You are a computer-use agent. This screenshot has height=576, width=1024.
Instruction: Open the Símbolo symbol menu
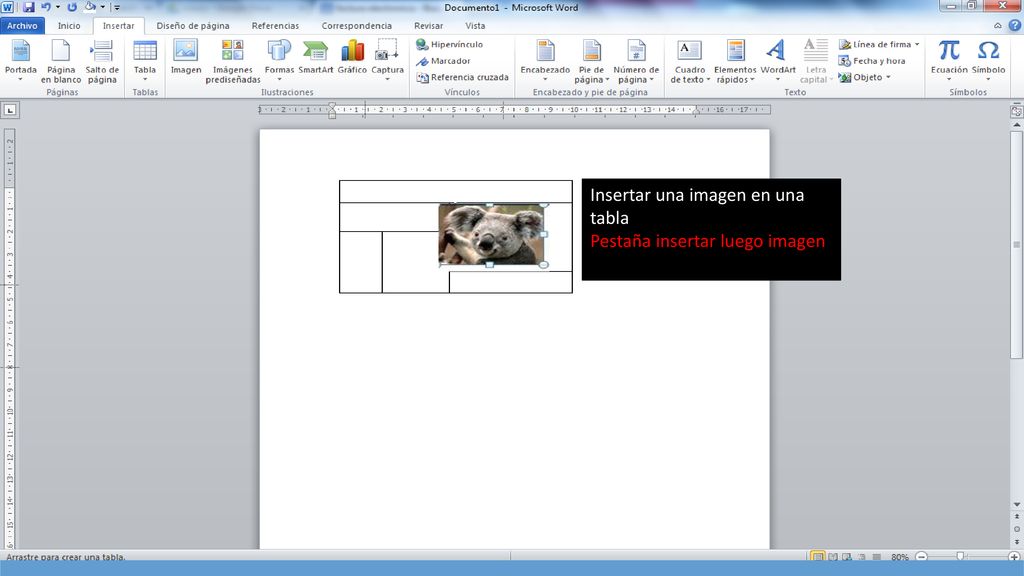(x=988, y=61)
